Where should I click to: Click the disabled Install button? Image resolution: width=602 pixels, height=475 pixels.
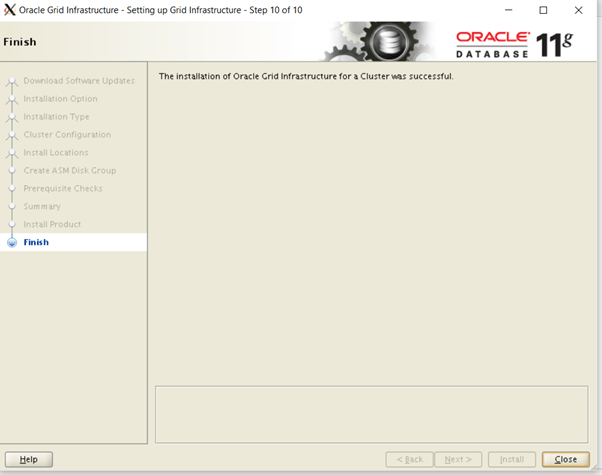511,459
